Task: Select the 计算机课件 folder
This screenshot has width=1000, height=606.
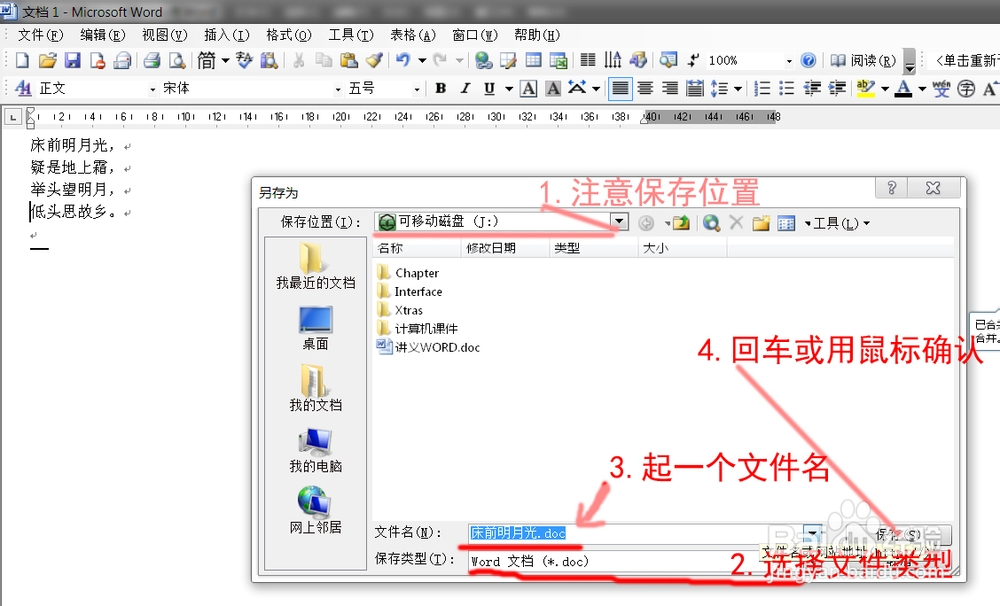Action: (x=418, y=329)
